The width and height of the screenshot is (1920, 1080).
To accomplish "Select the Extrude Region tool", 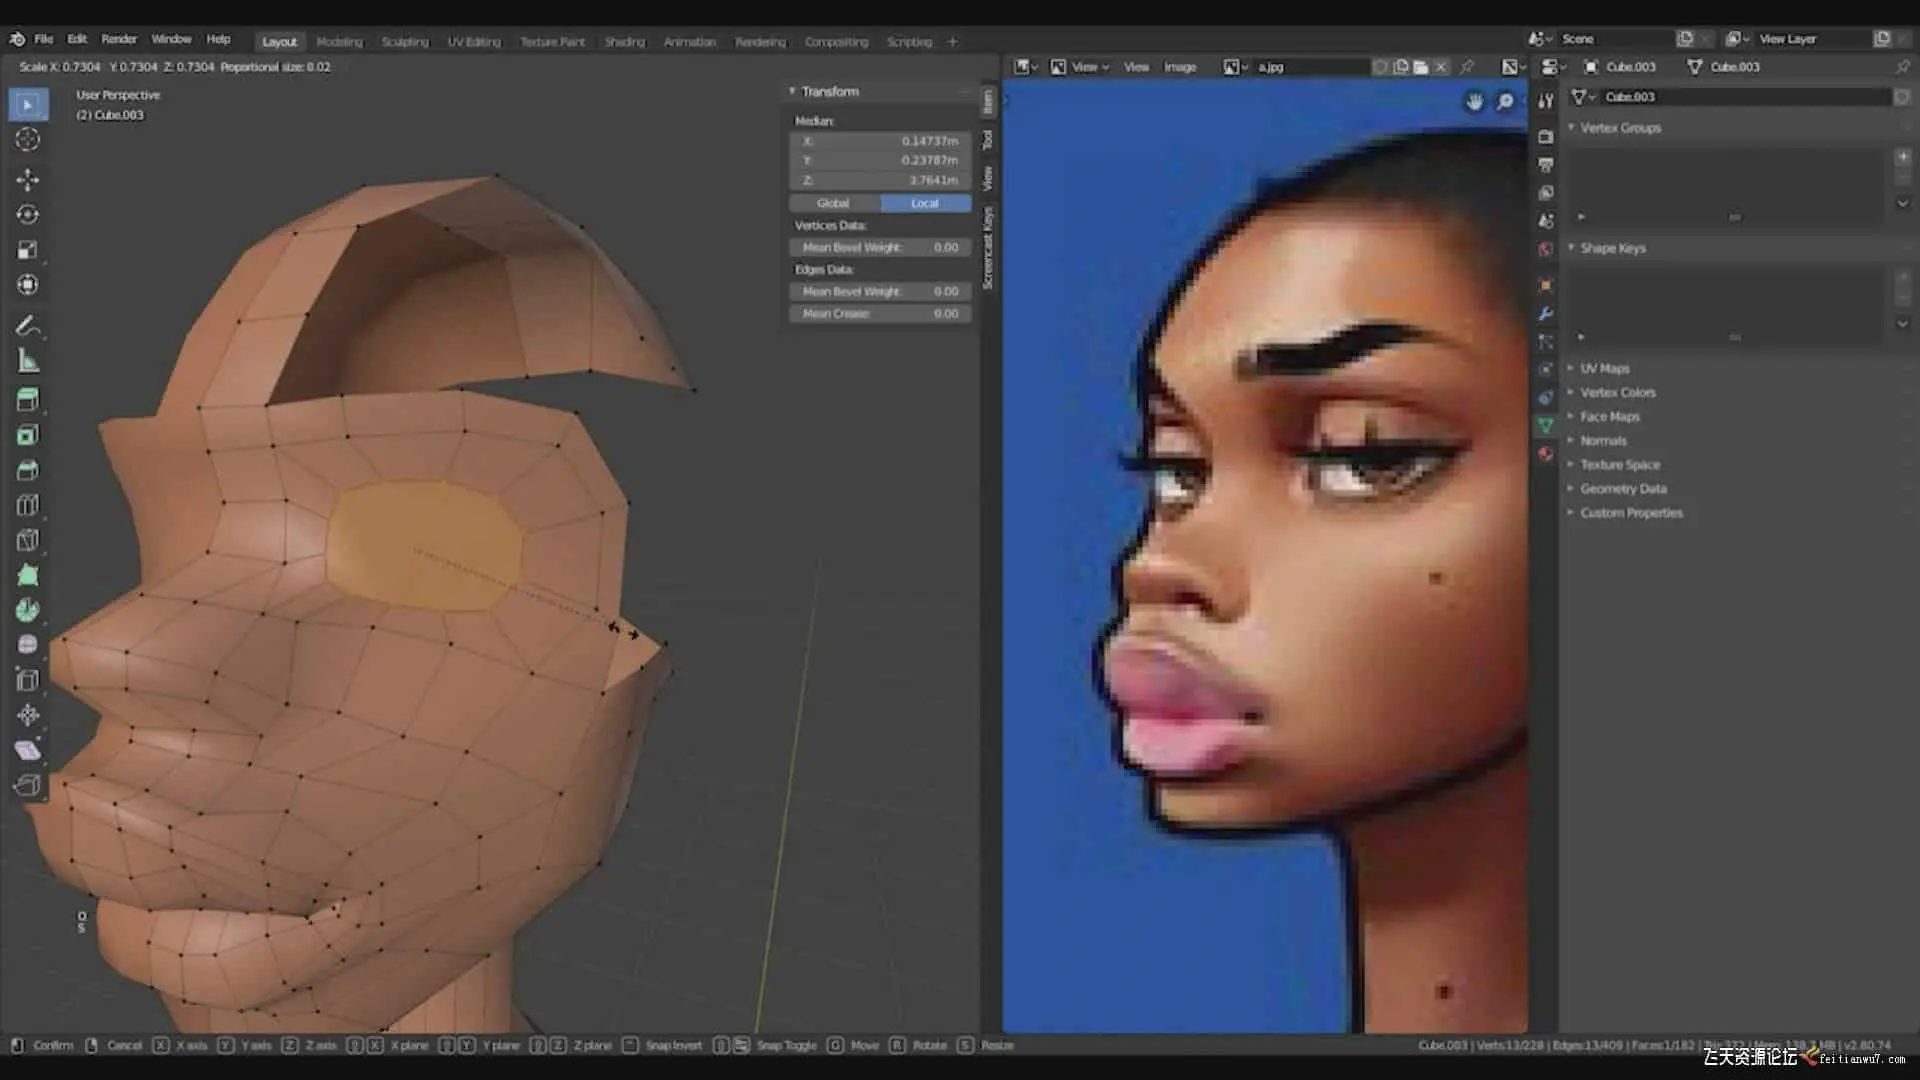I will [x=28, y=400].
